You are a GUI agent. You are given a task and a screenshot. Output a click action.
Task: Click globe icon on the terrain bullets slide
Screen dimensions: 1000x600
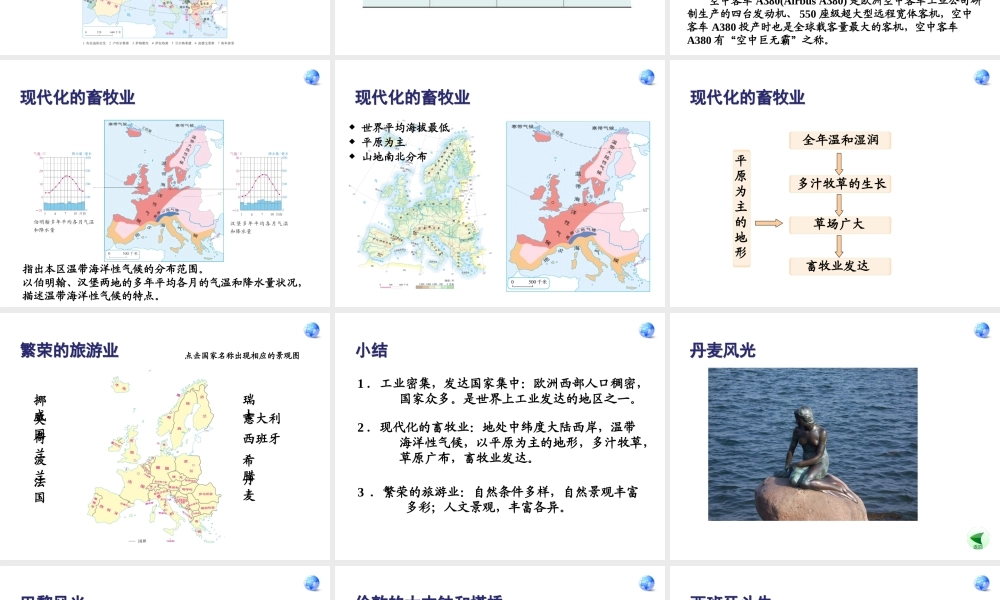point(647,77)
